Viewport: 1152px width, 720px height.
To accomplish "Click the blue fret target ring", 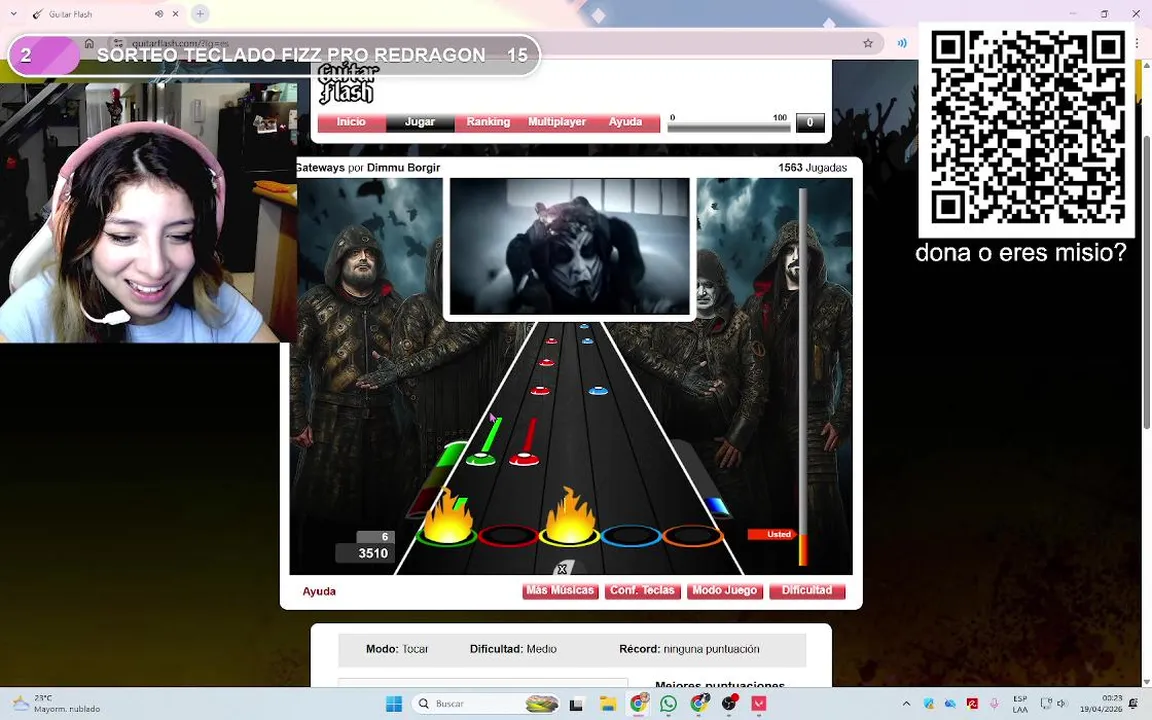I will (x=630, y=536).
